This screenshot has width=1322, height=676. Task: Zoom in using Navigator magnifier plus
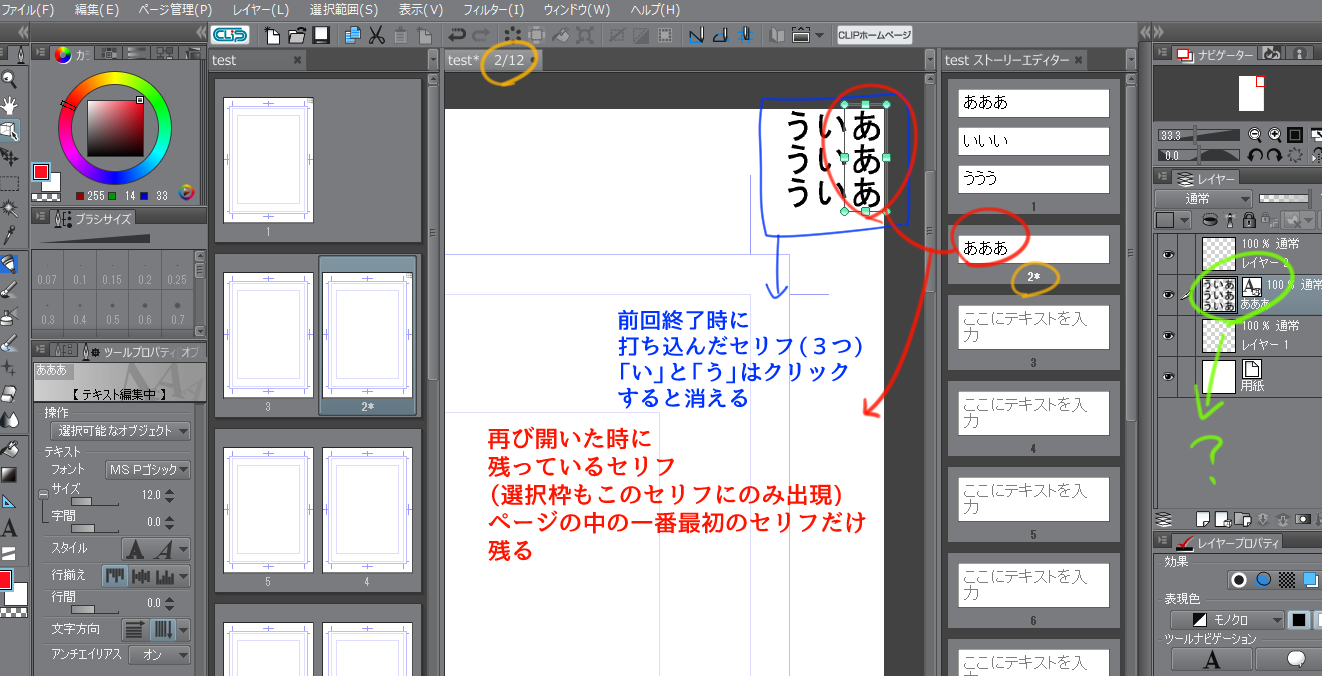click(x=1275, y=135)
